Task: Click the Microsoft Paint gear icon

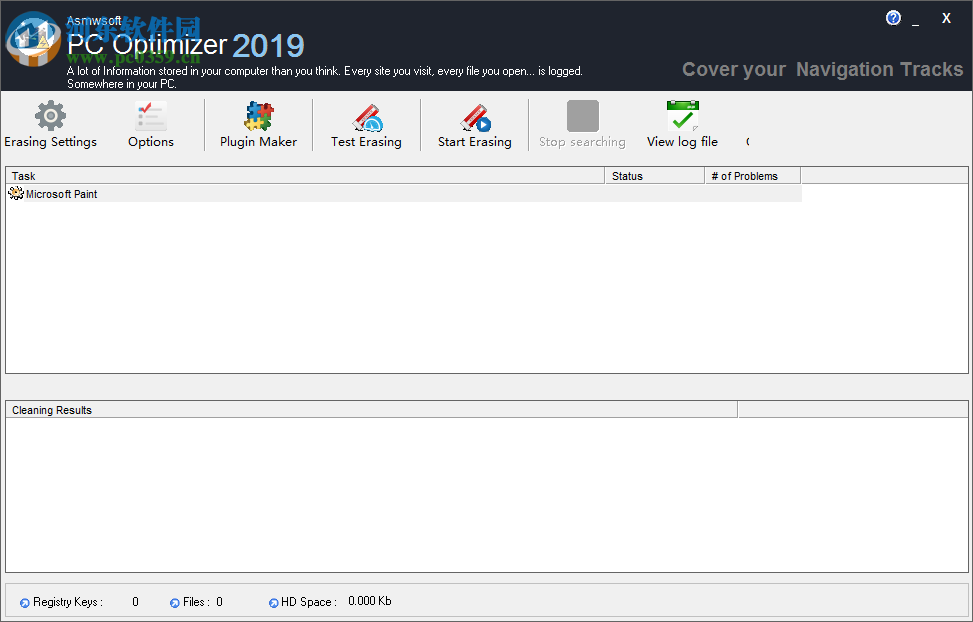Action: (x=14, y=193)
